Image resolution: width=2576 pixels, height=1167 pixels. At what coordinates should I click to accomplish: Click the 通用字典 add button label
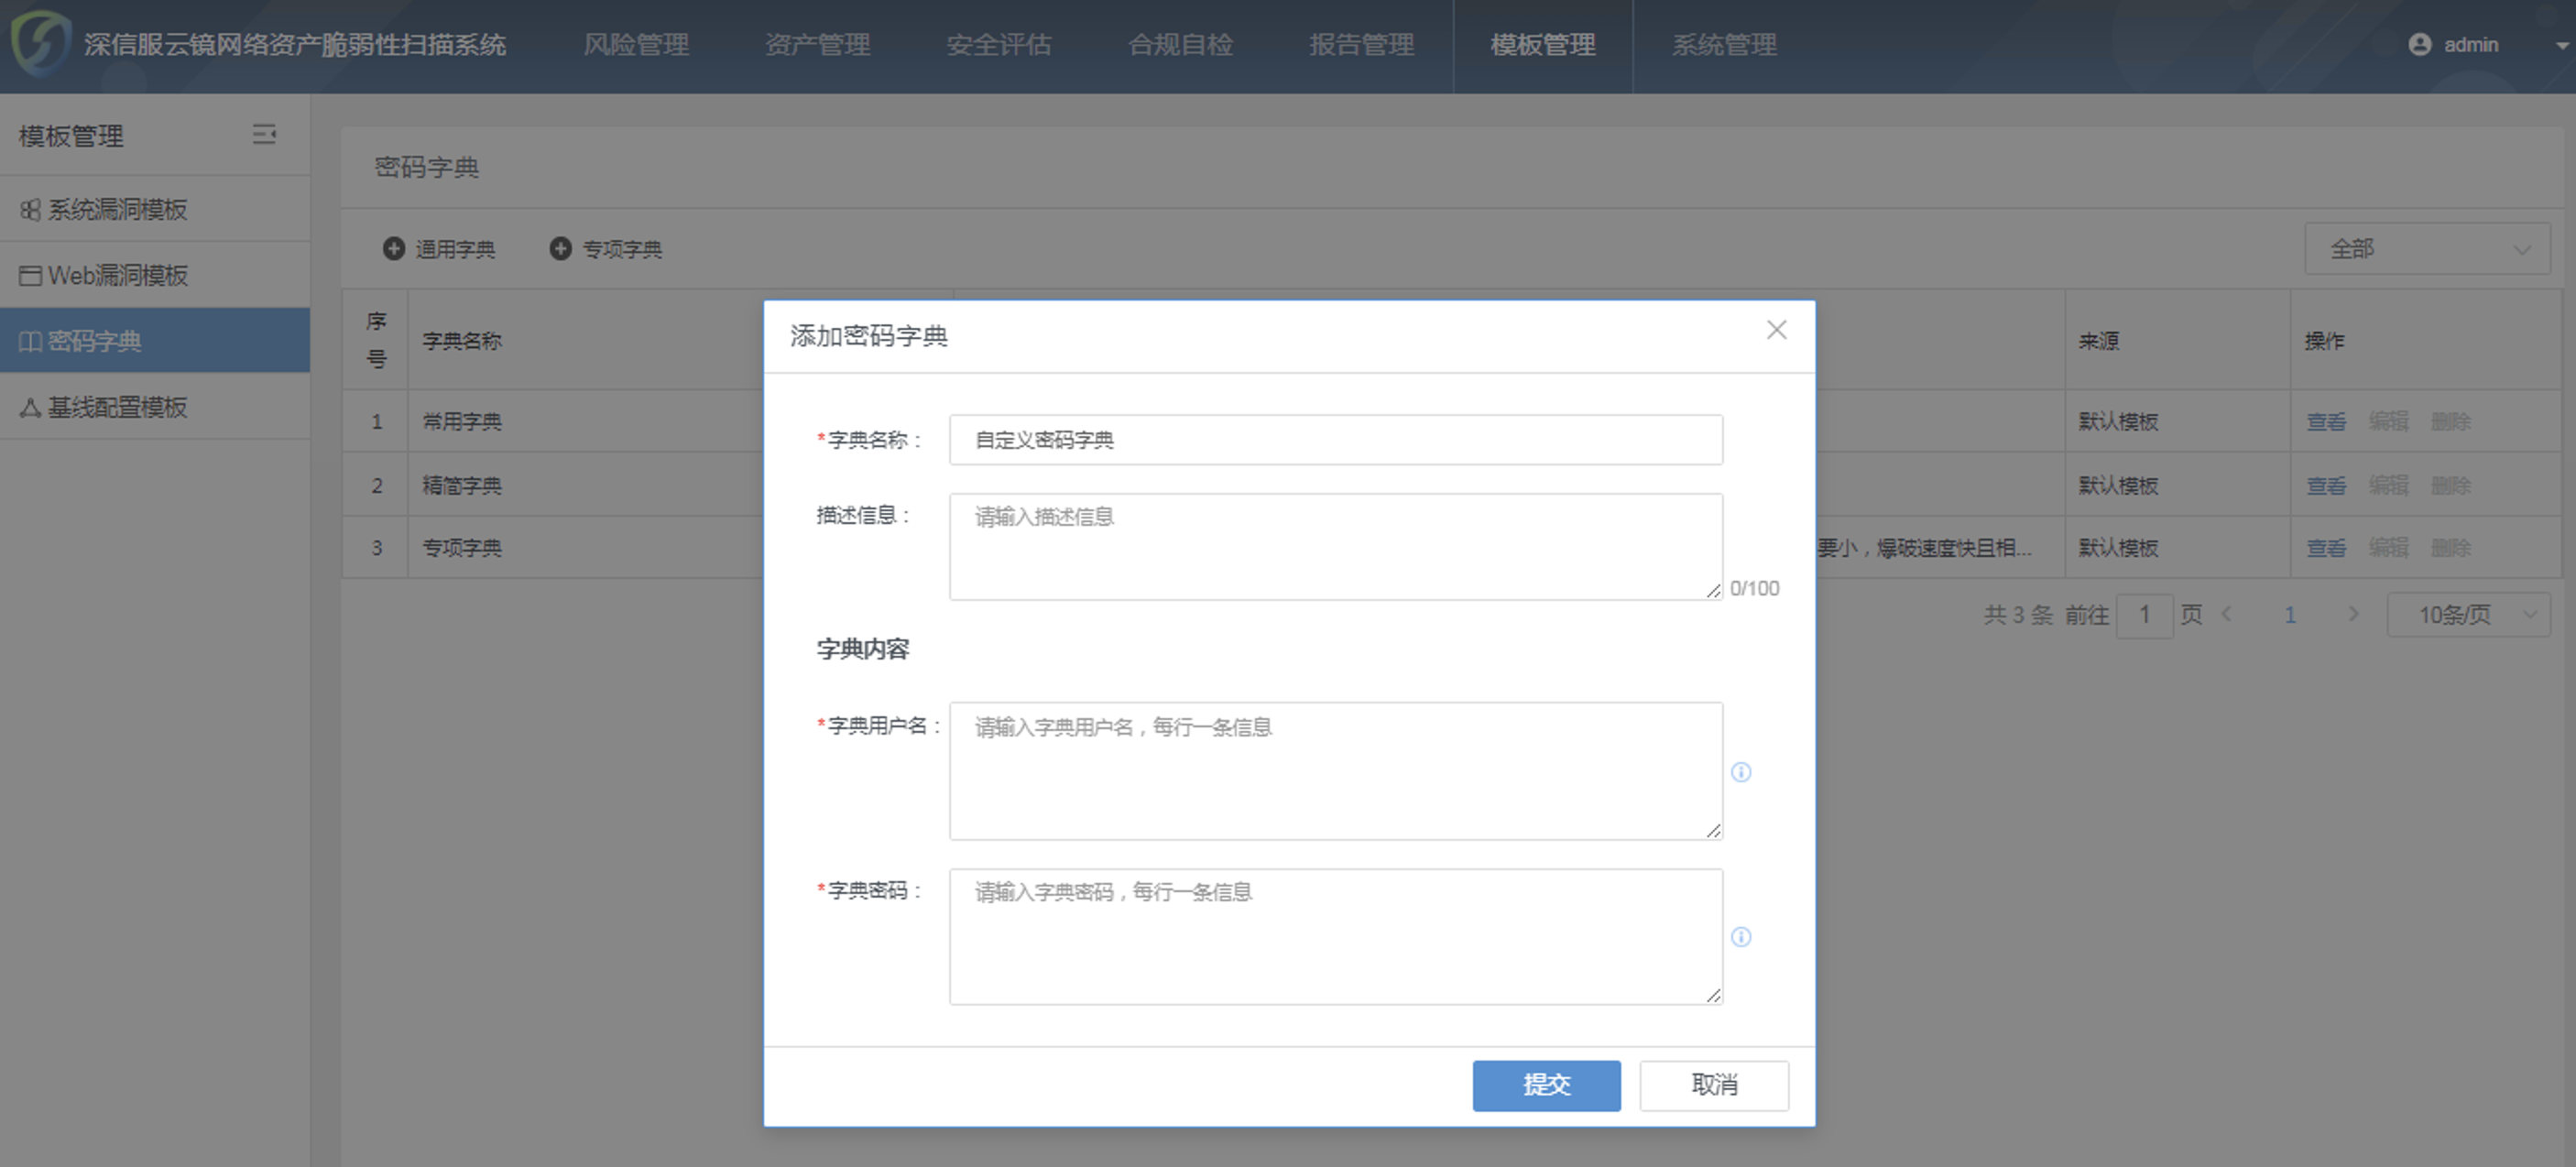(x=455, y=249)
